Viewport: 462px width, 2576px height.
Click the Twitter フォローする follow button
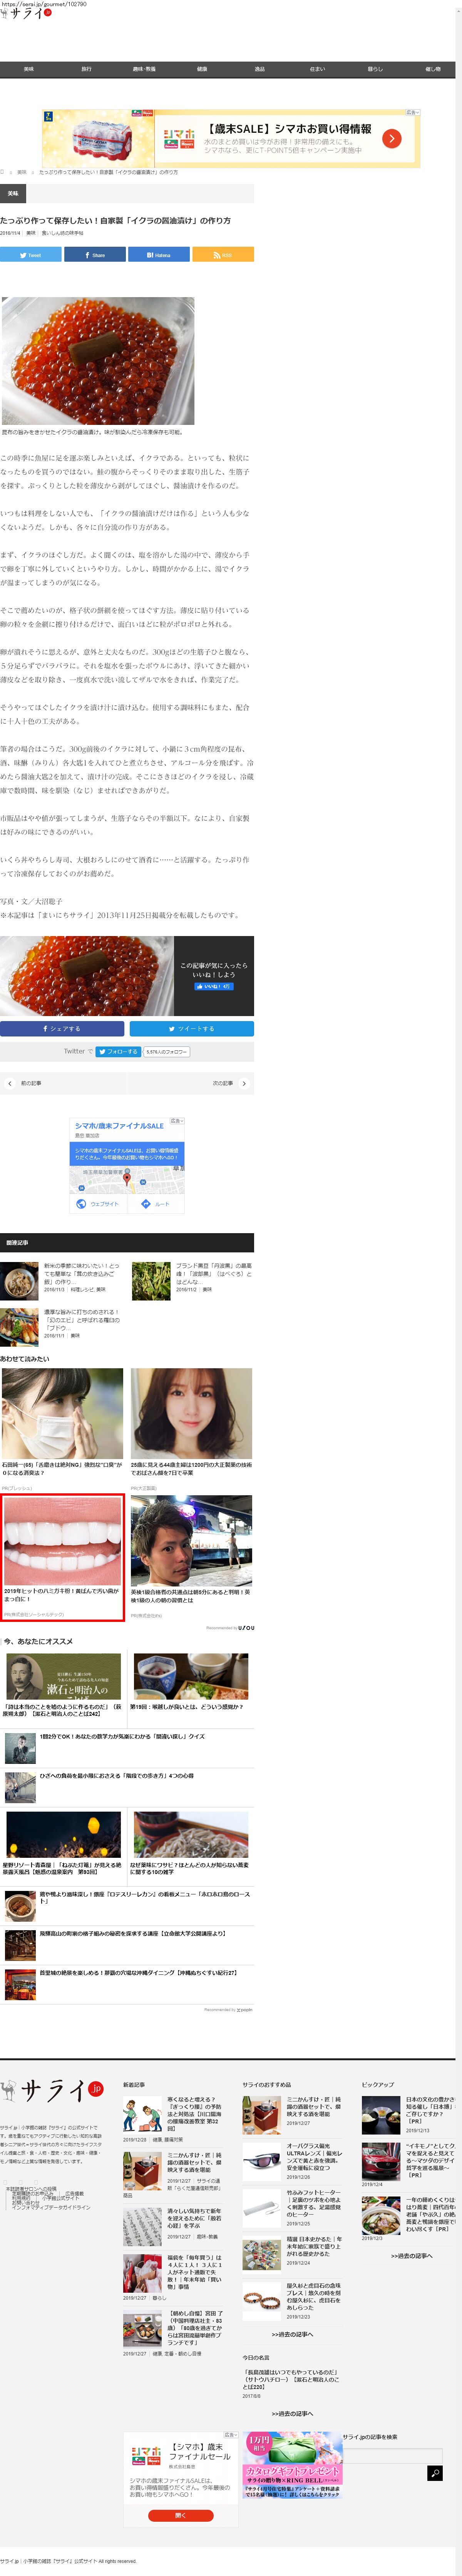pos(118,1051)
